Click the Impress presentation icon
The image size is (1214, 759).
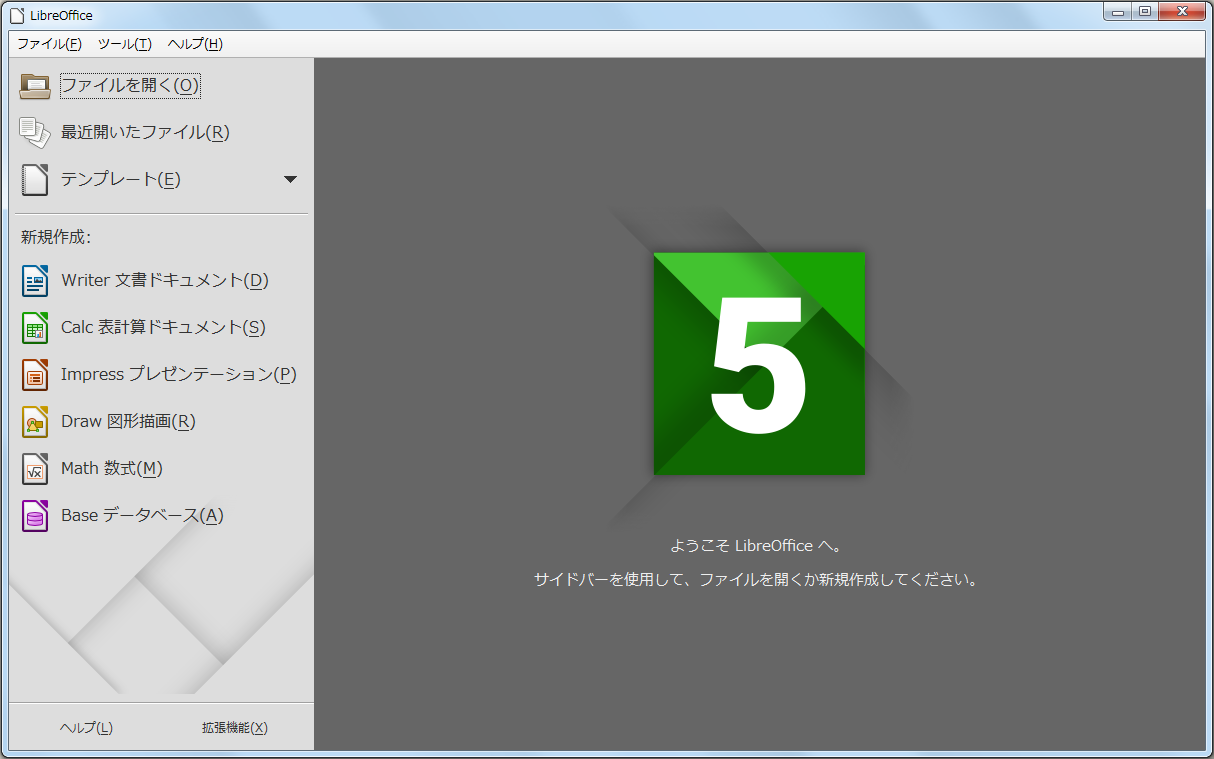[35, 375]
